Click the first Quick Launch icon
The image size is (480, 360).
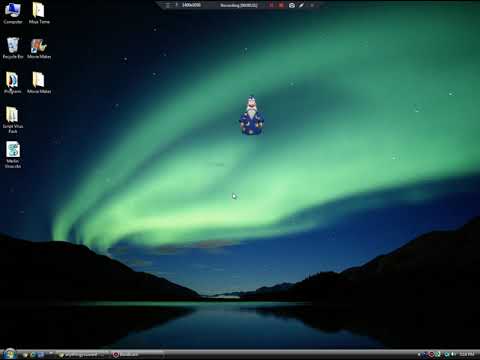coord(25,355)
